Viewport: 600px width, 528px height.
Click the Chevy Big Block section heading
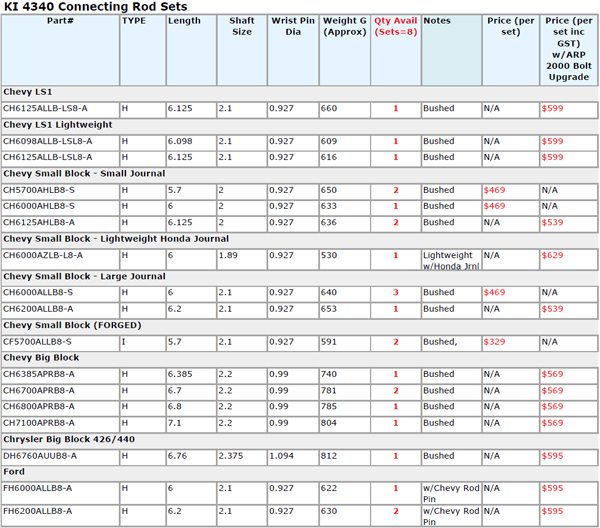click(x=41, y=358)
